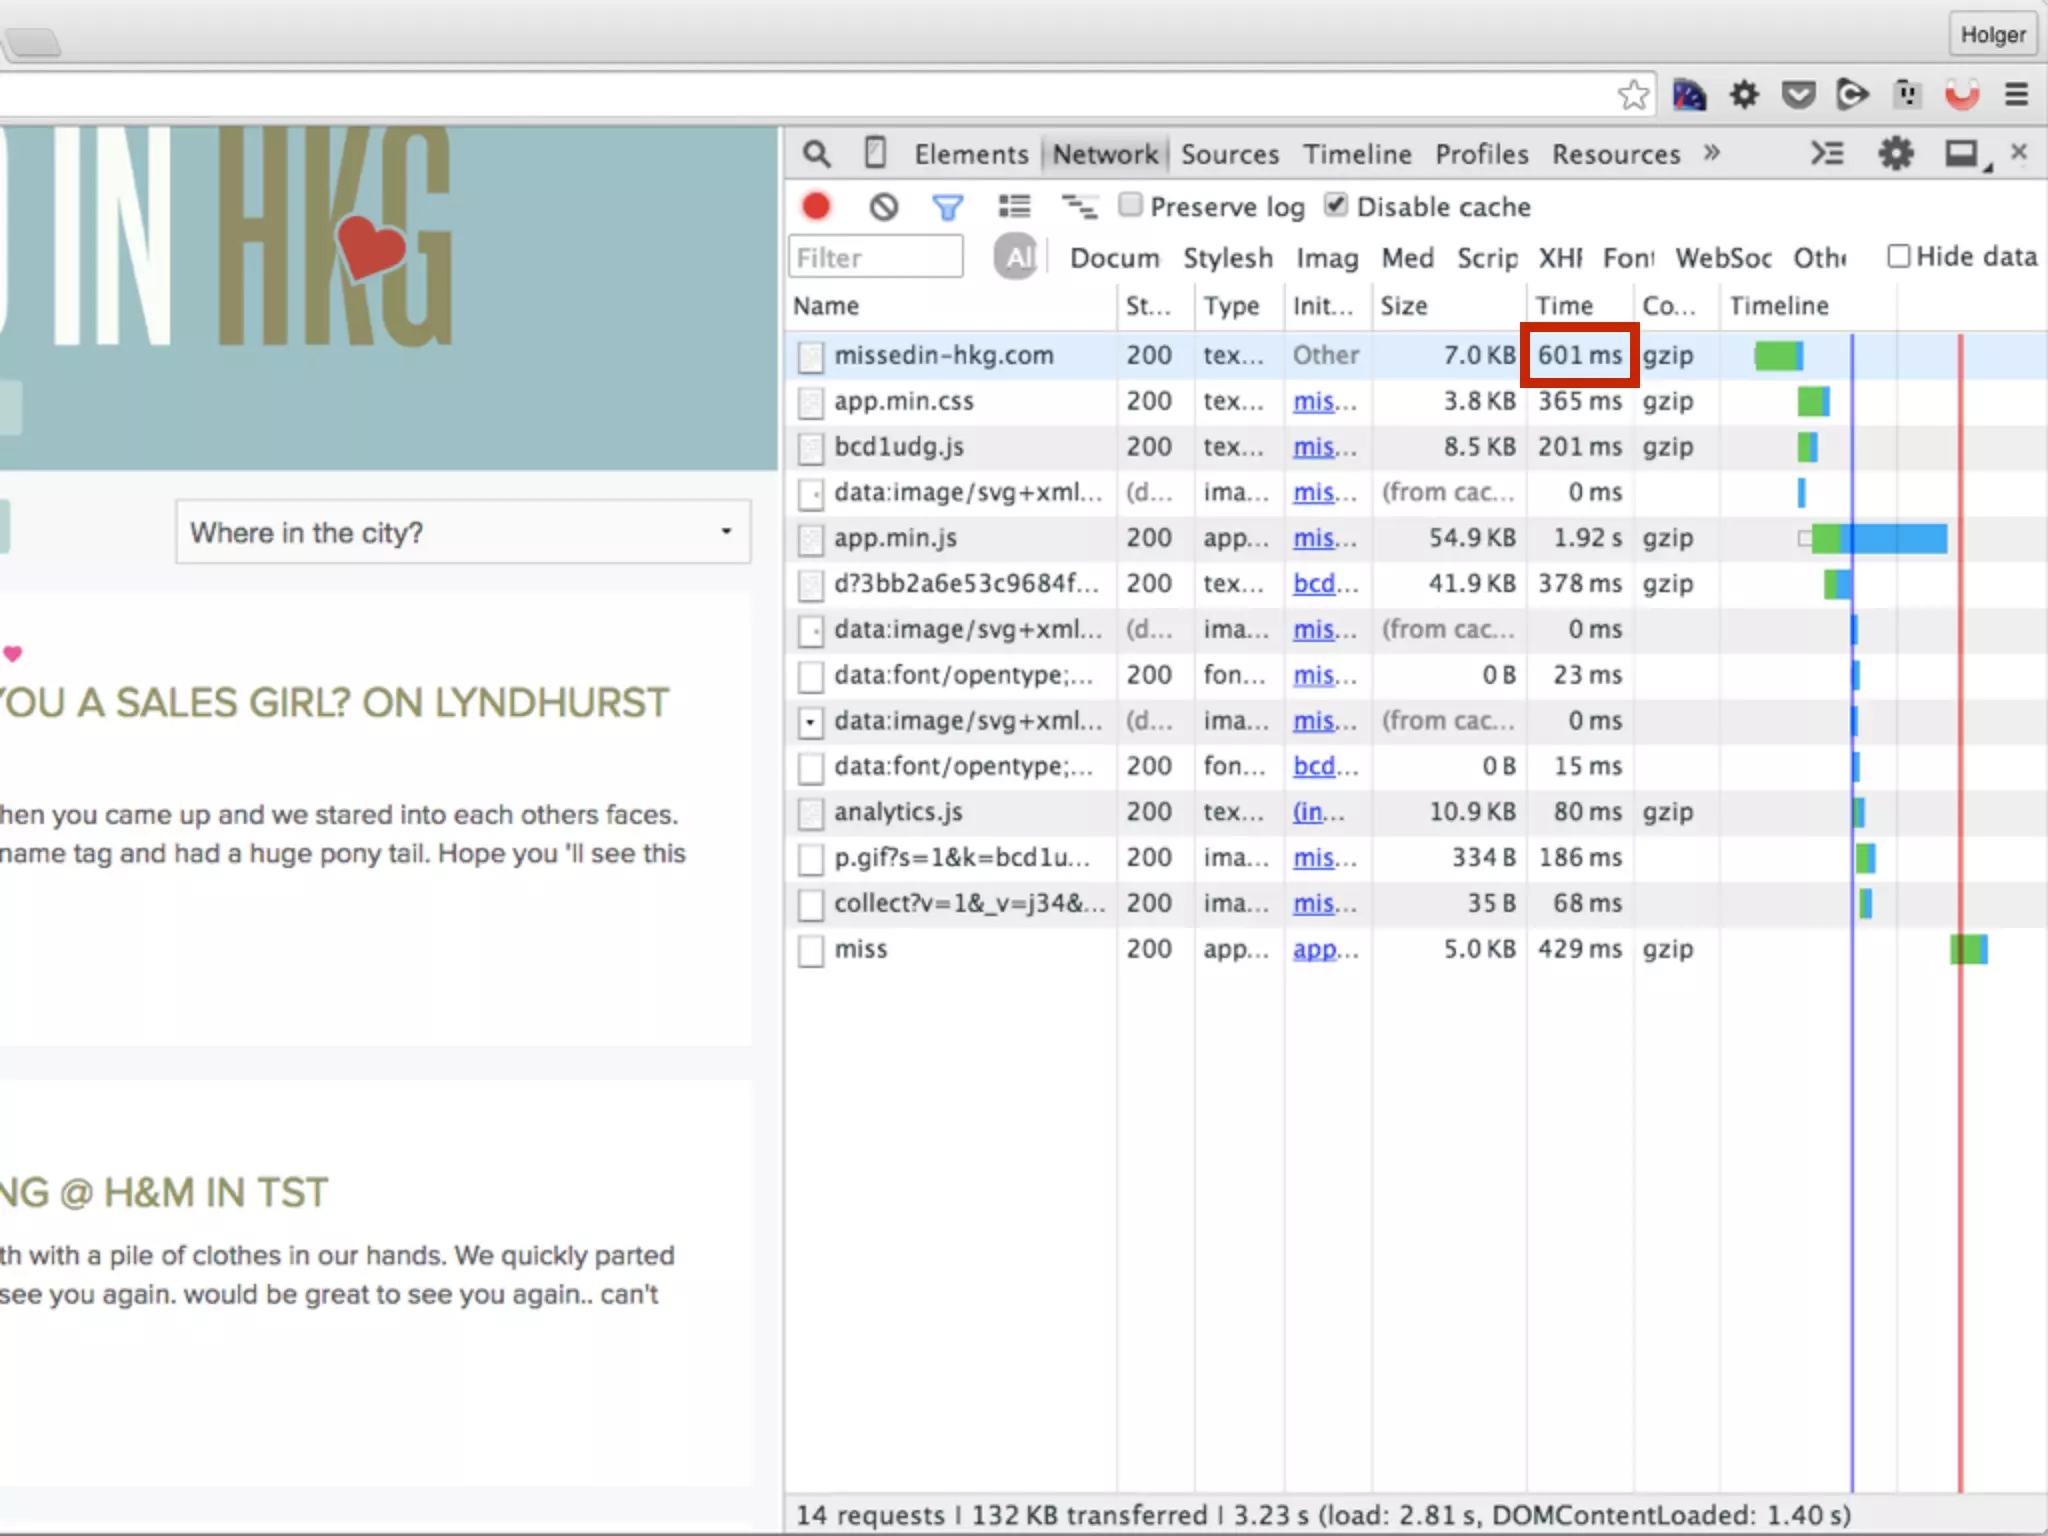Click the red record network log button
The height and width of the screenshot is (1536, 2048).
click(816, 207)
